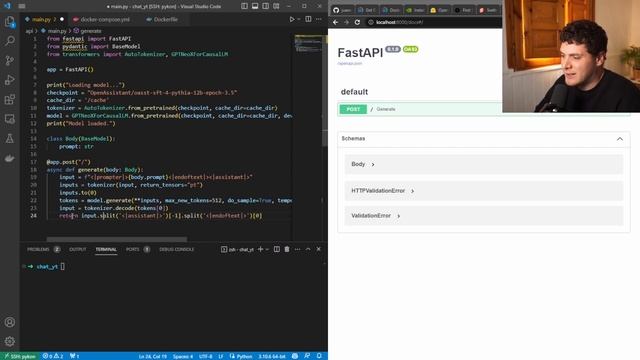640x360 pixels.
Task: Click the code minimap in editor
Action: pyautogui.click(x=309, y=44)
